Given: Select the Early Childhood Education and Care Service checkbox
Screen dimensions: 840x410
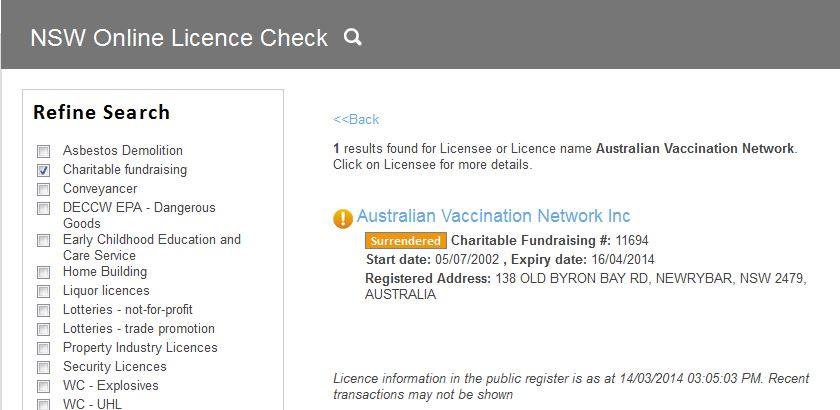Looking at the screenshot, I should click(43, 241).
